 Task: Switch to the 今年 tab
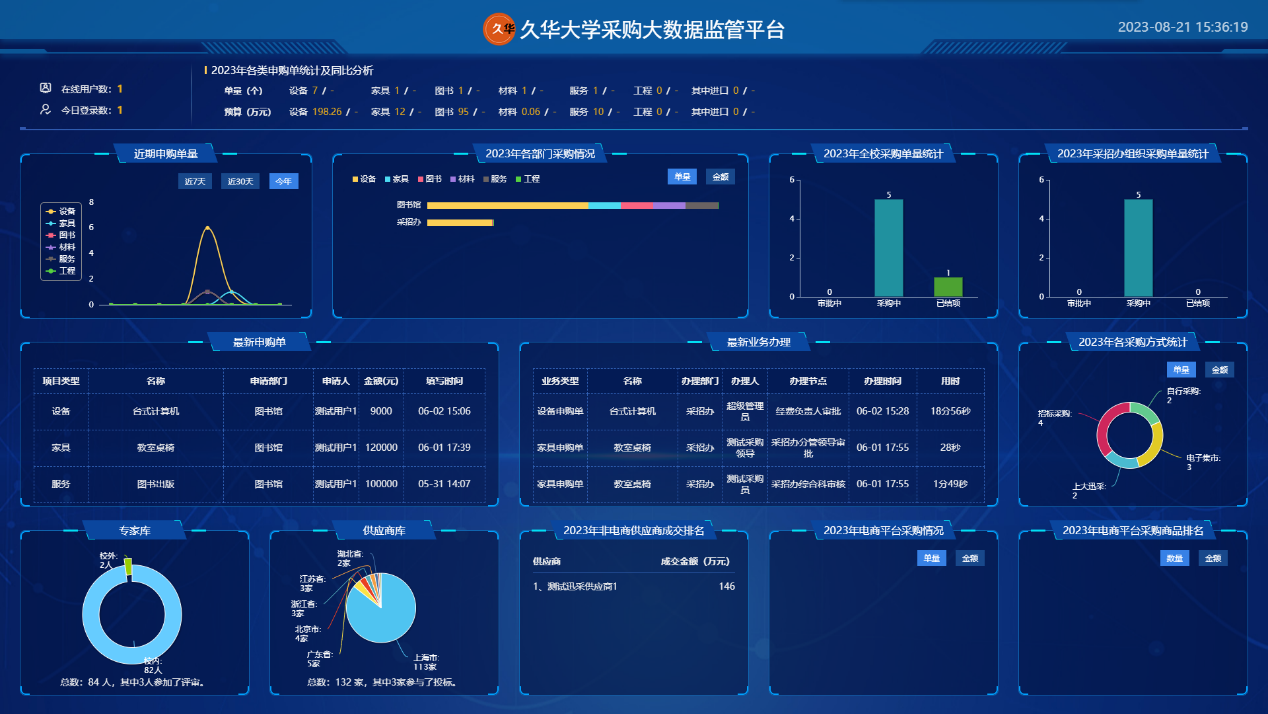(x=283, y=181)
